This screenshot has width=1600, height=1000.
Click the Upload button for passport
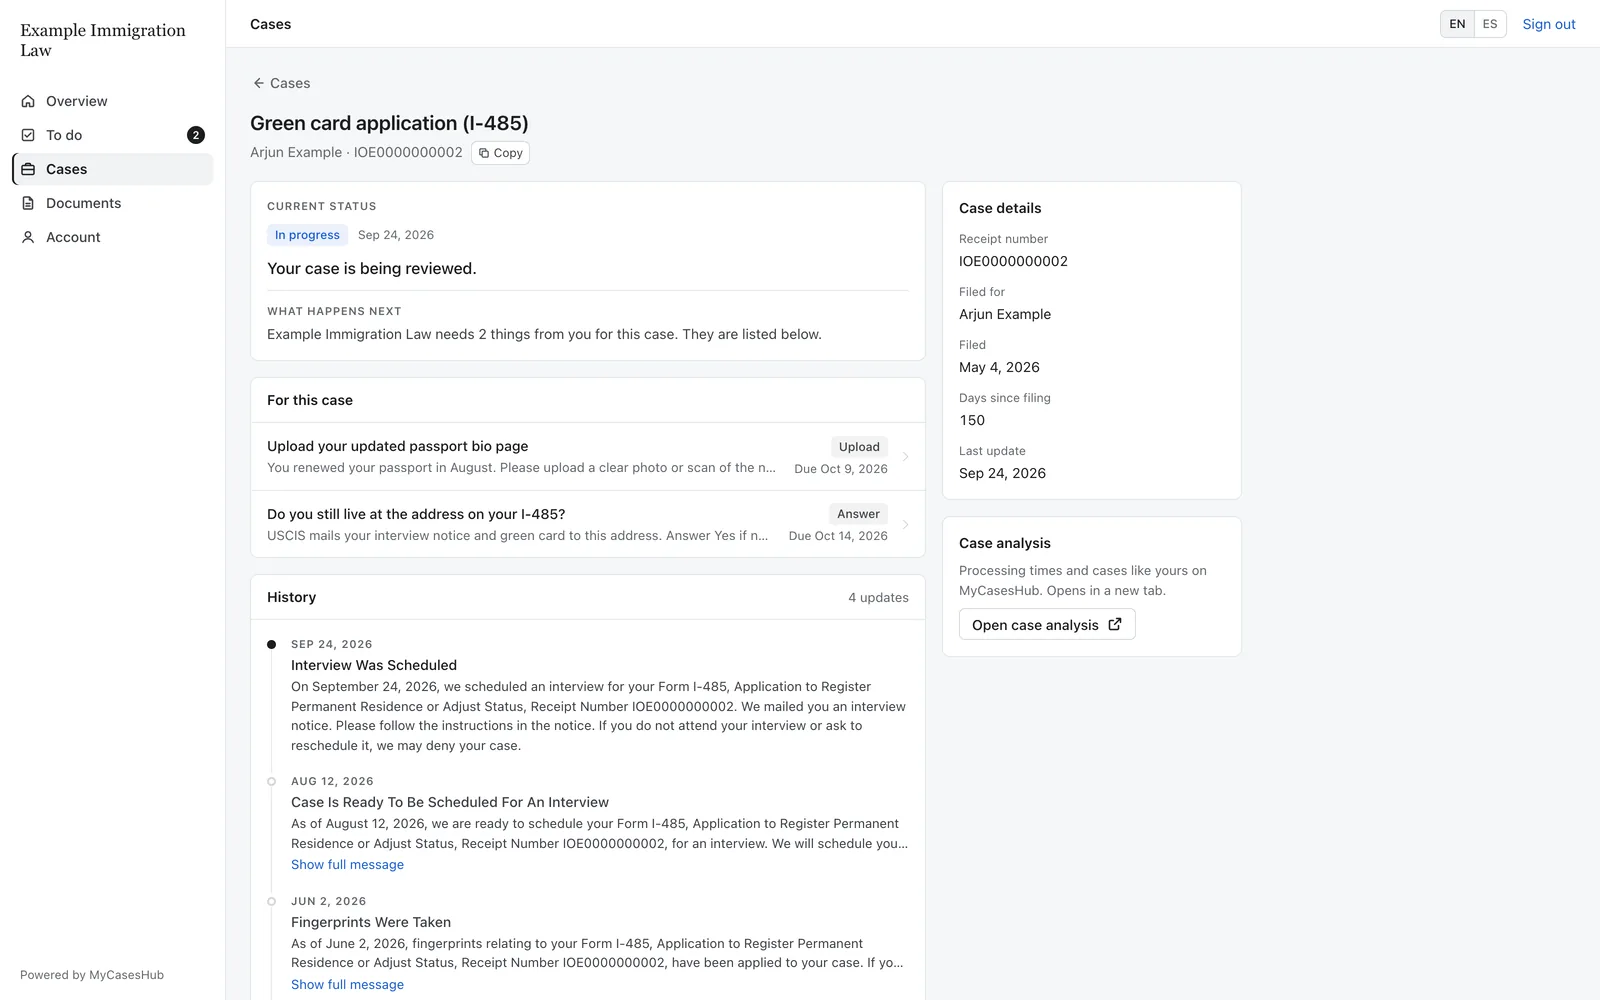(859, 447)
